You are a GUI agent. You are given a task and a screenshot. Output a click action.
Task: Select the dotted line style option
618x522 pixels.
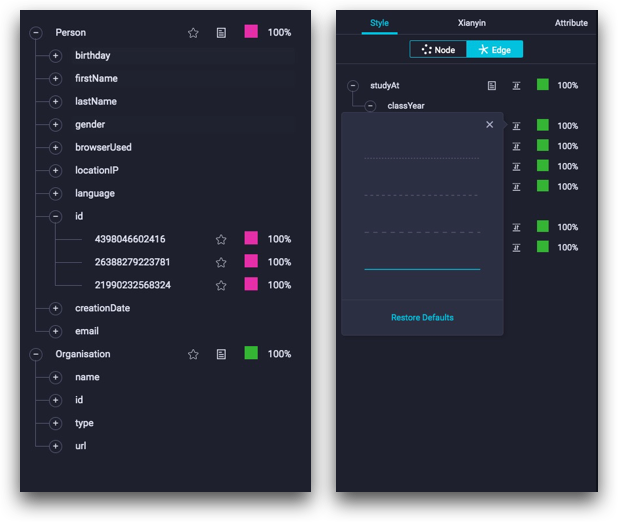pos(422,158)
